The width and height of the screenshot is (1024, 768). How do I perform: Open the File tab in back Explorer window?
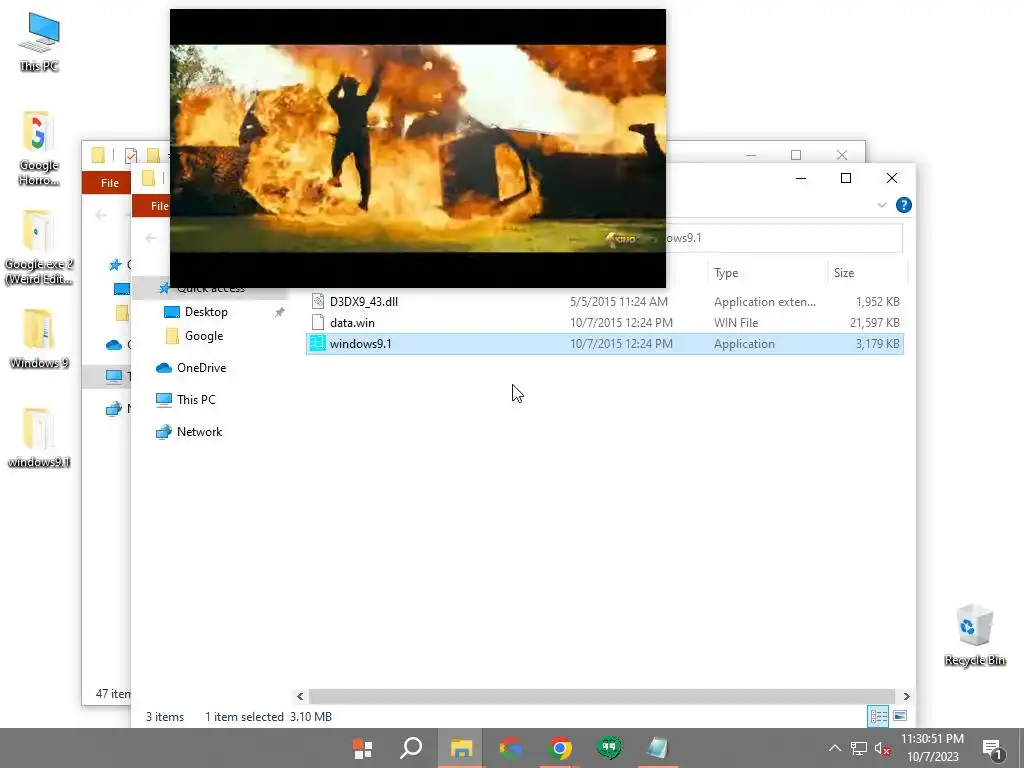click(106, 183)
